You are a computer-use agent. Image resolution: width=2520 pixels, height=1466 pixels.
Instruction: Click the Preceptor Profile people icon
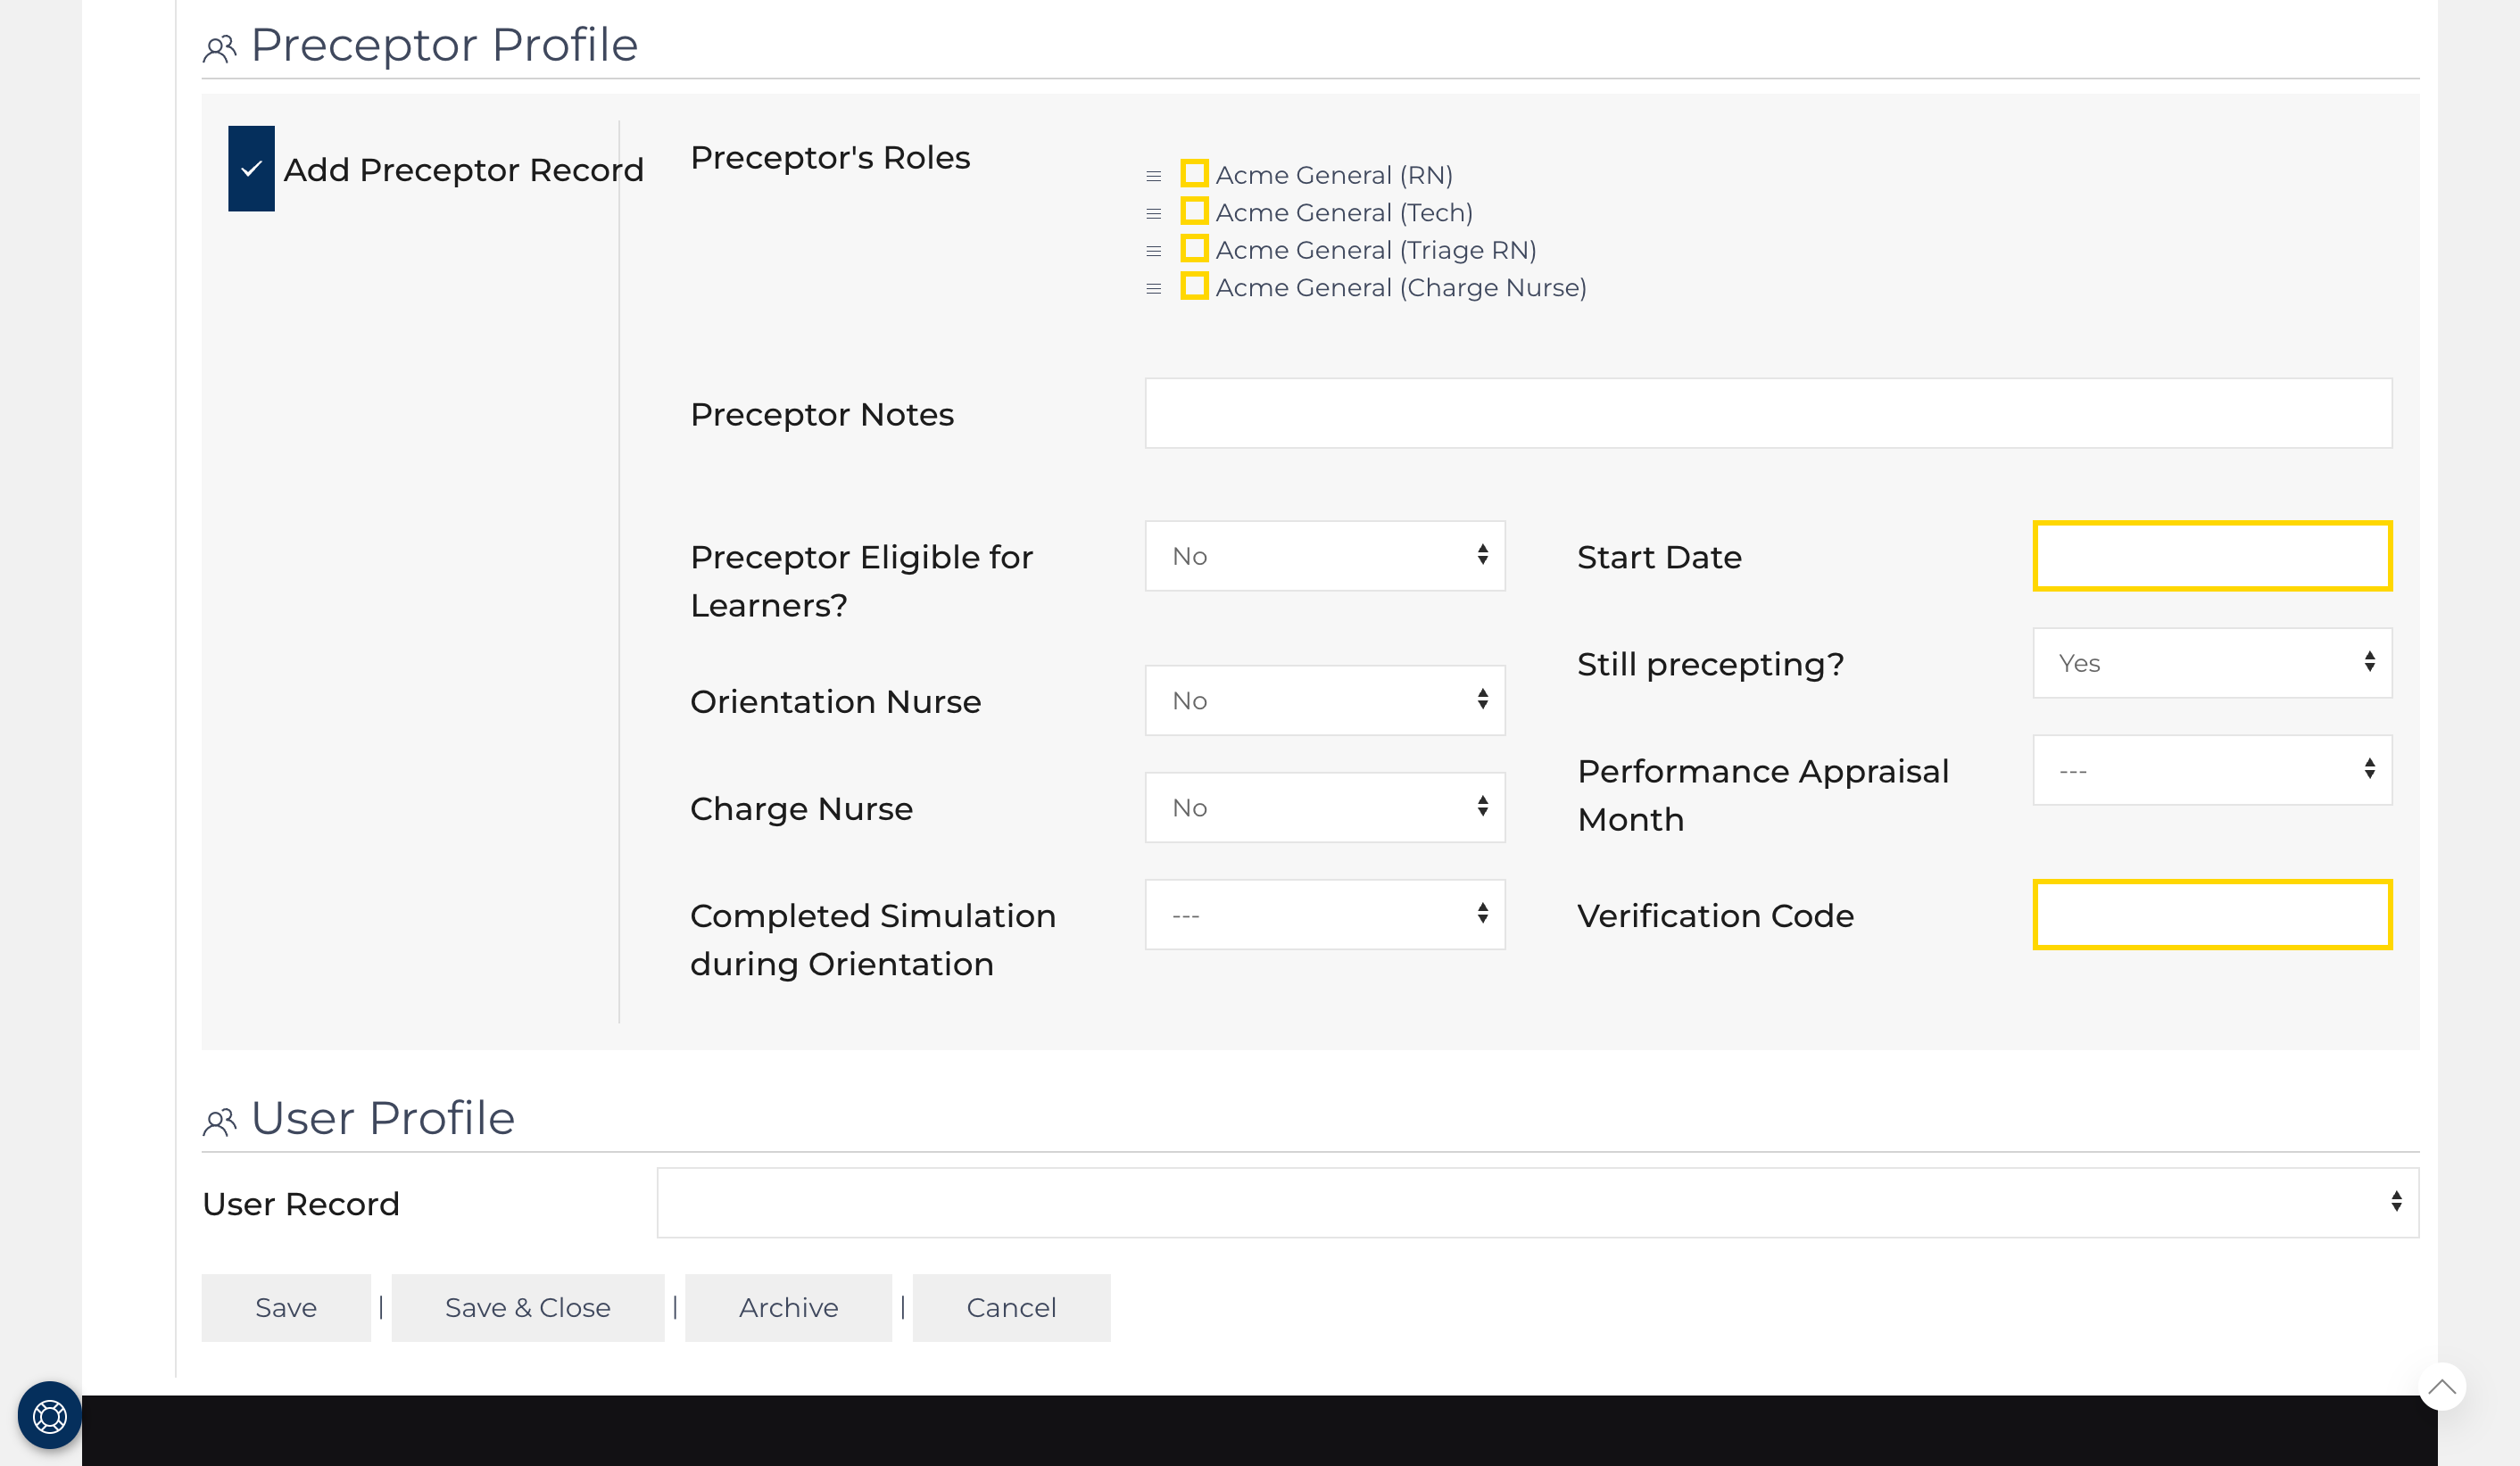pyautogui.click(x=219, y=48)
